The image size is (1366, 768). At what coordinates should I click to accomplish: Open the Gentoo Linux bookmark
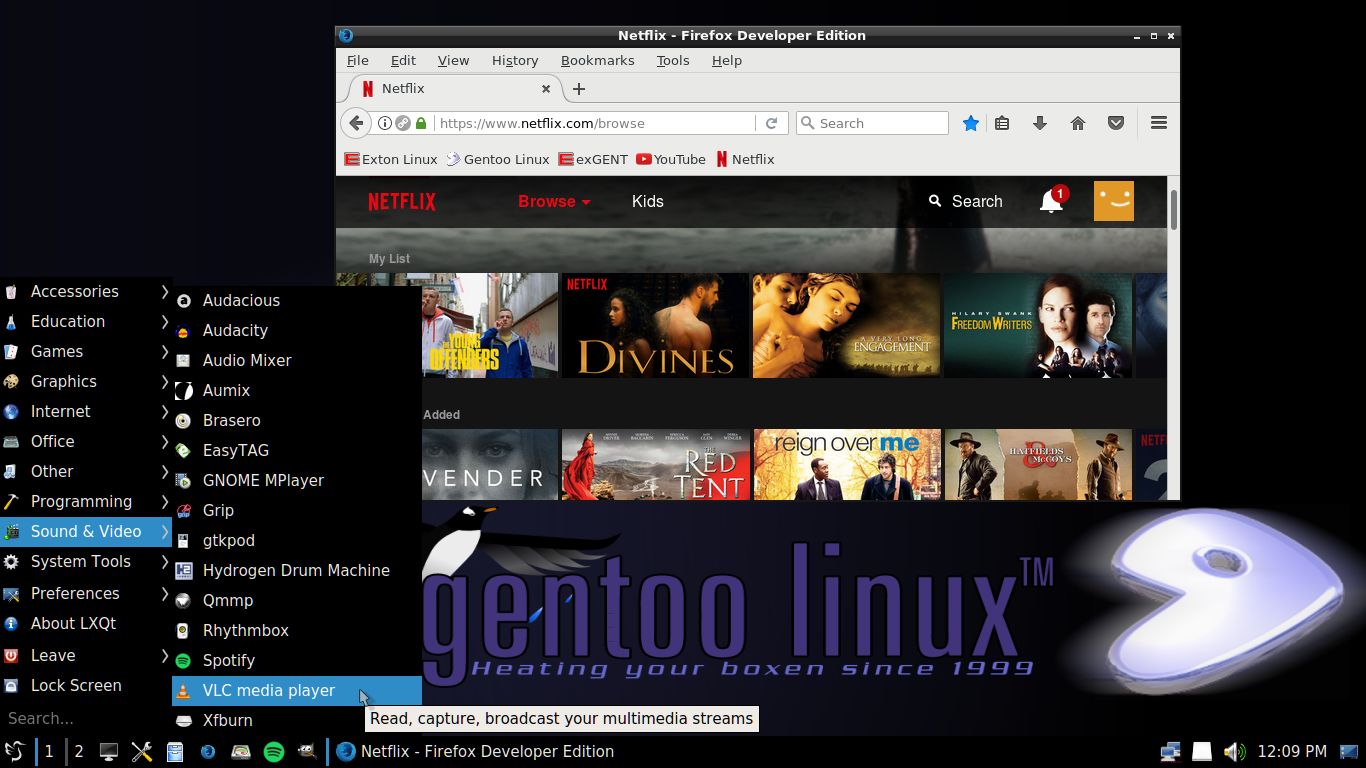point(505,159)
